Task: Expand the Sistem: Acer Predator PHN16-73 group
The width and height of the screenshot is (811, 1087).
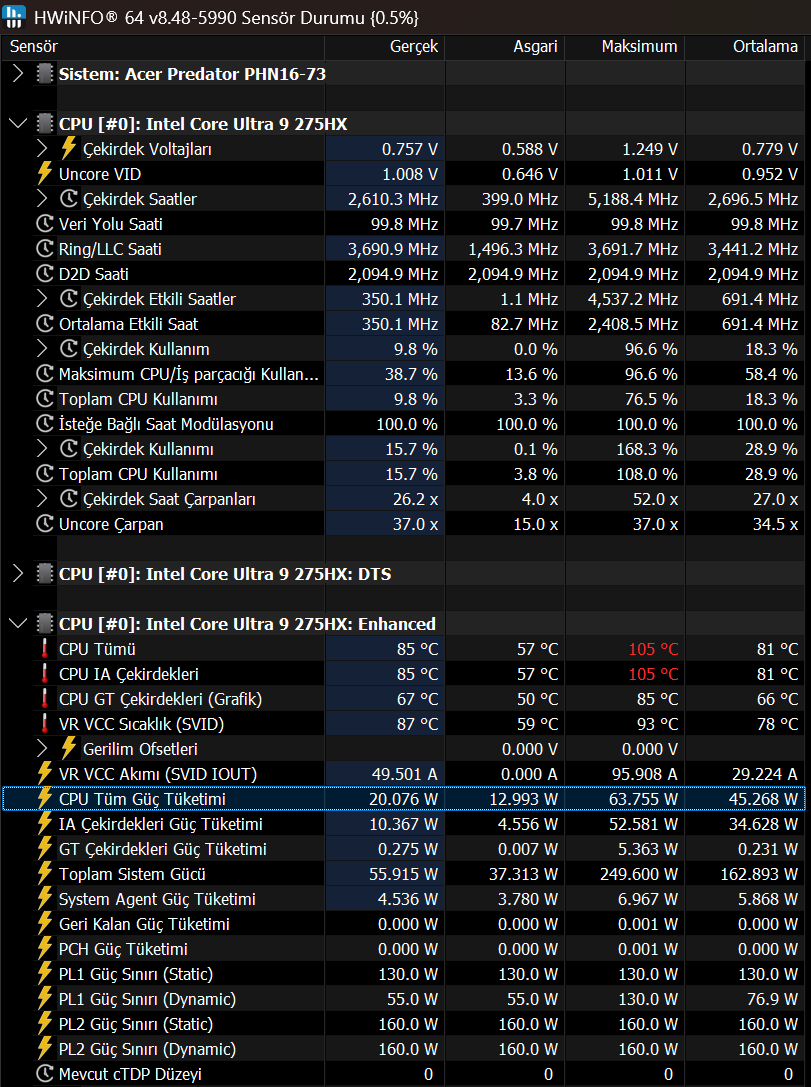Action: [x=18, y=74]
